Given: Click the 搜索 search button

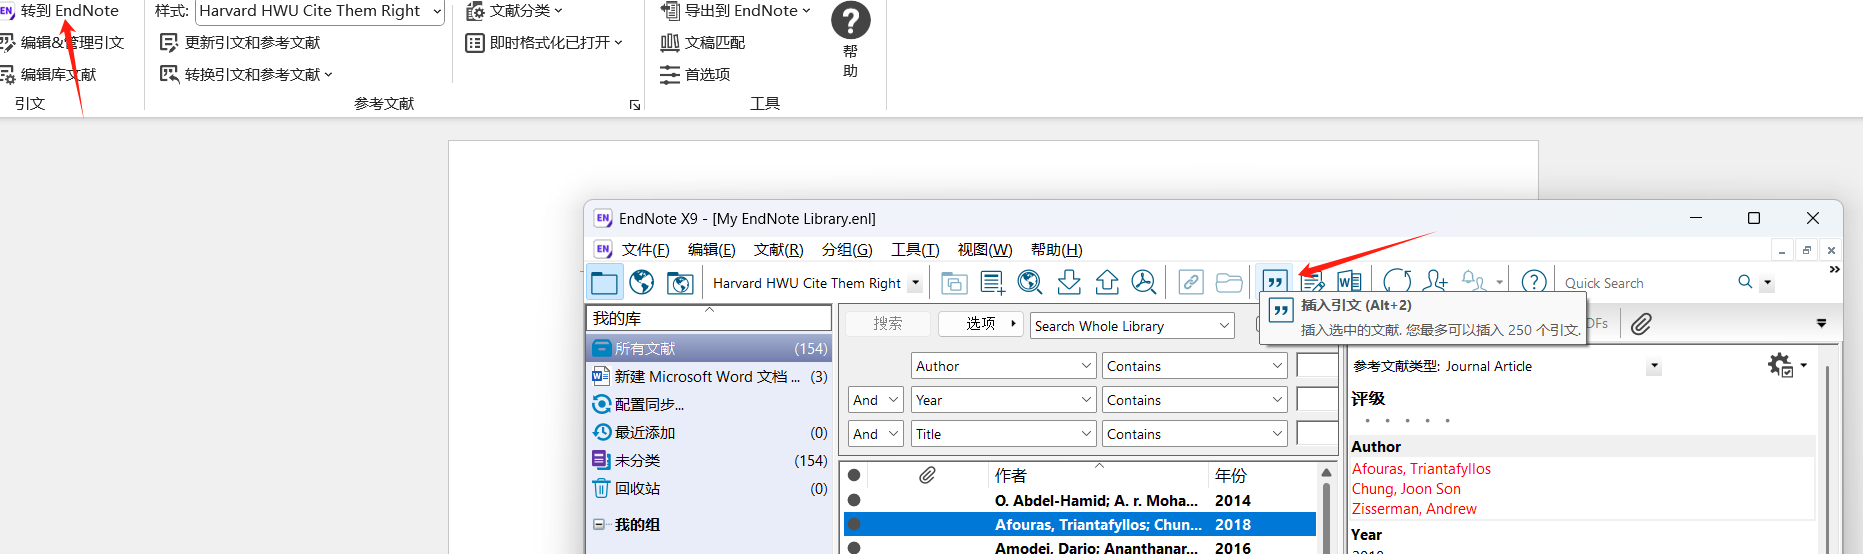Looking at the screenshot, I should (888, 324).
